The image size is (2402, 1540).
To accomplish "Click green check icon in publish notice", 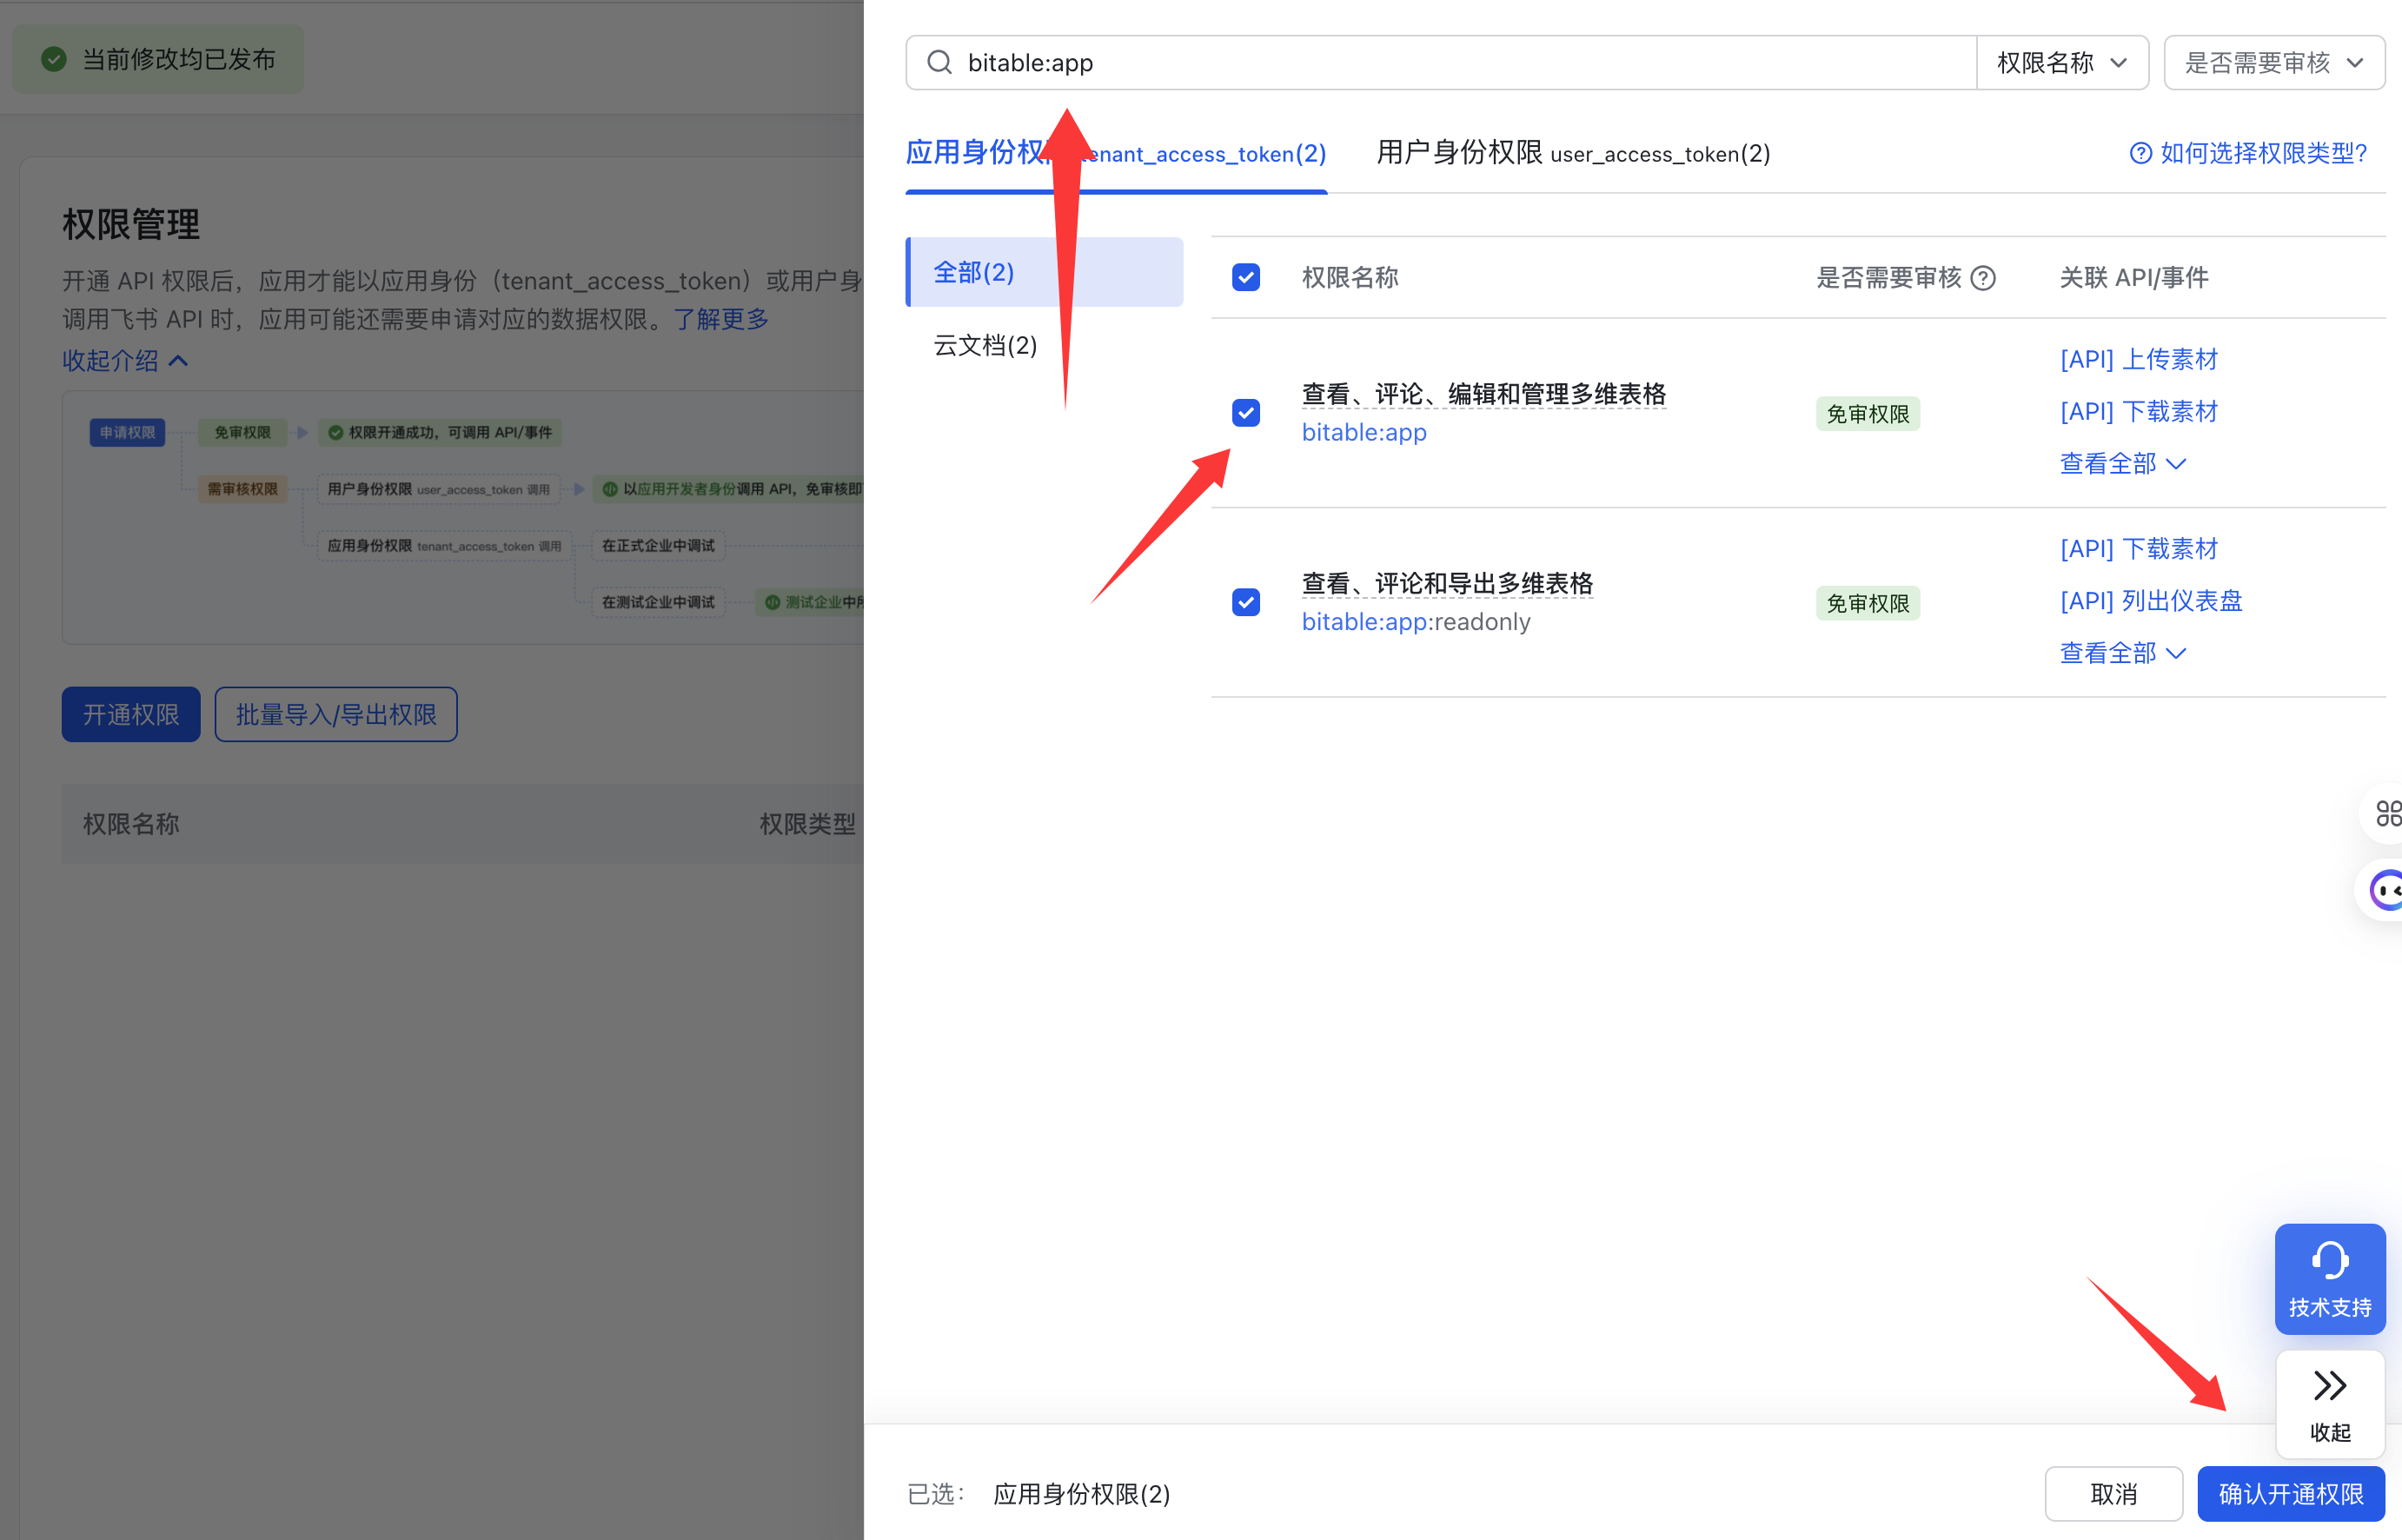I will pyautogui.click(x=54, y=60).
